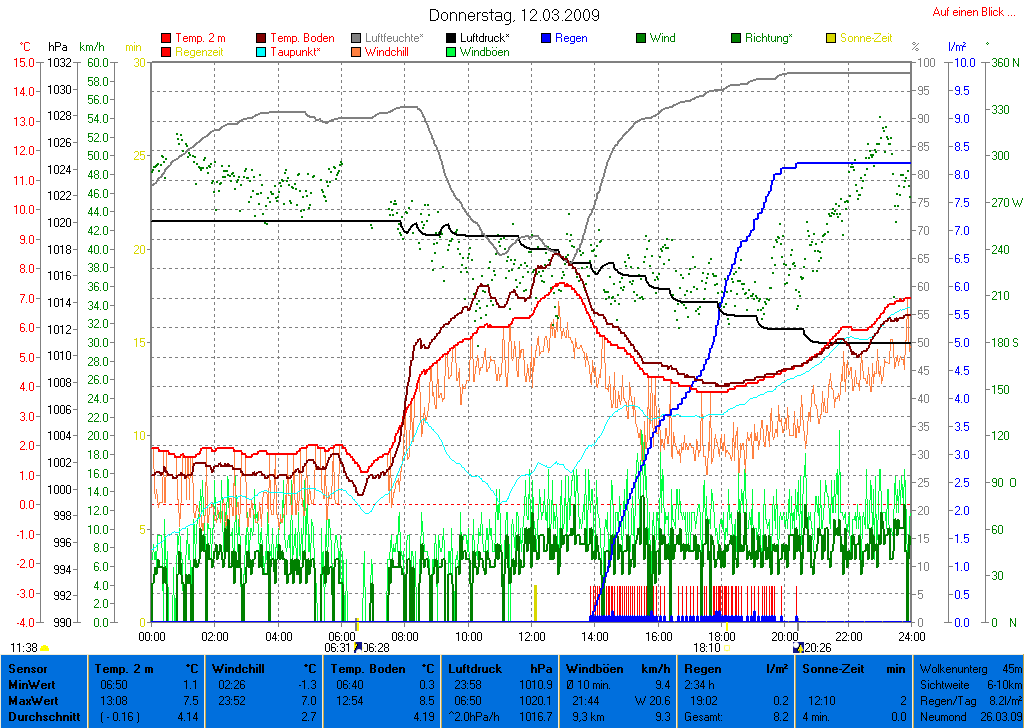The height and width of the screenshot is (728, 1024).
Task: Click the bright green Windböen legend square
Action: tap(452, 52)
